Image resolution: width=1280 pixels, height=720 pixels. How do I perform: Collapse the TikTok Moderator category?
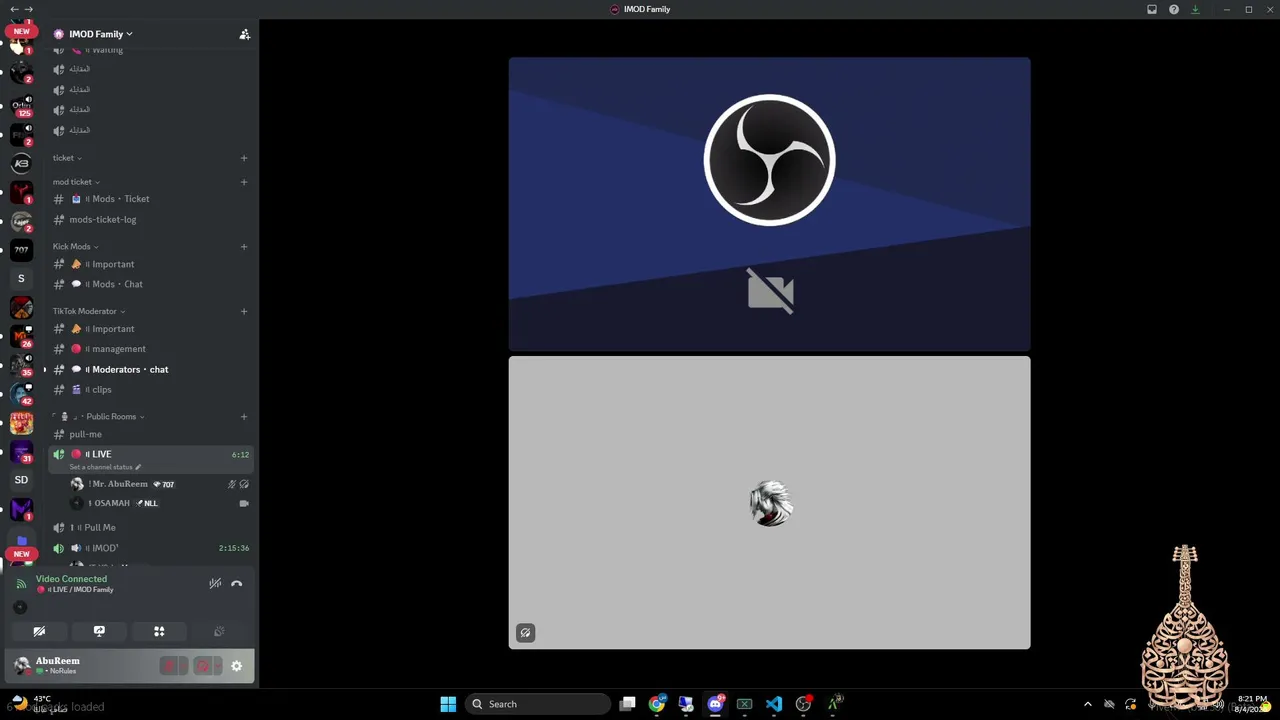(89, 311)
